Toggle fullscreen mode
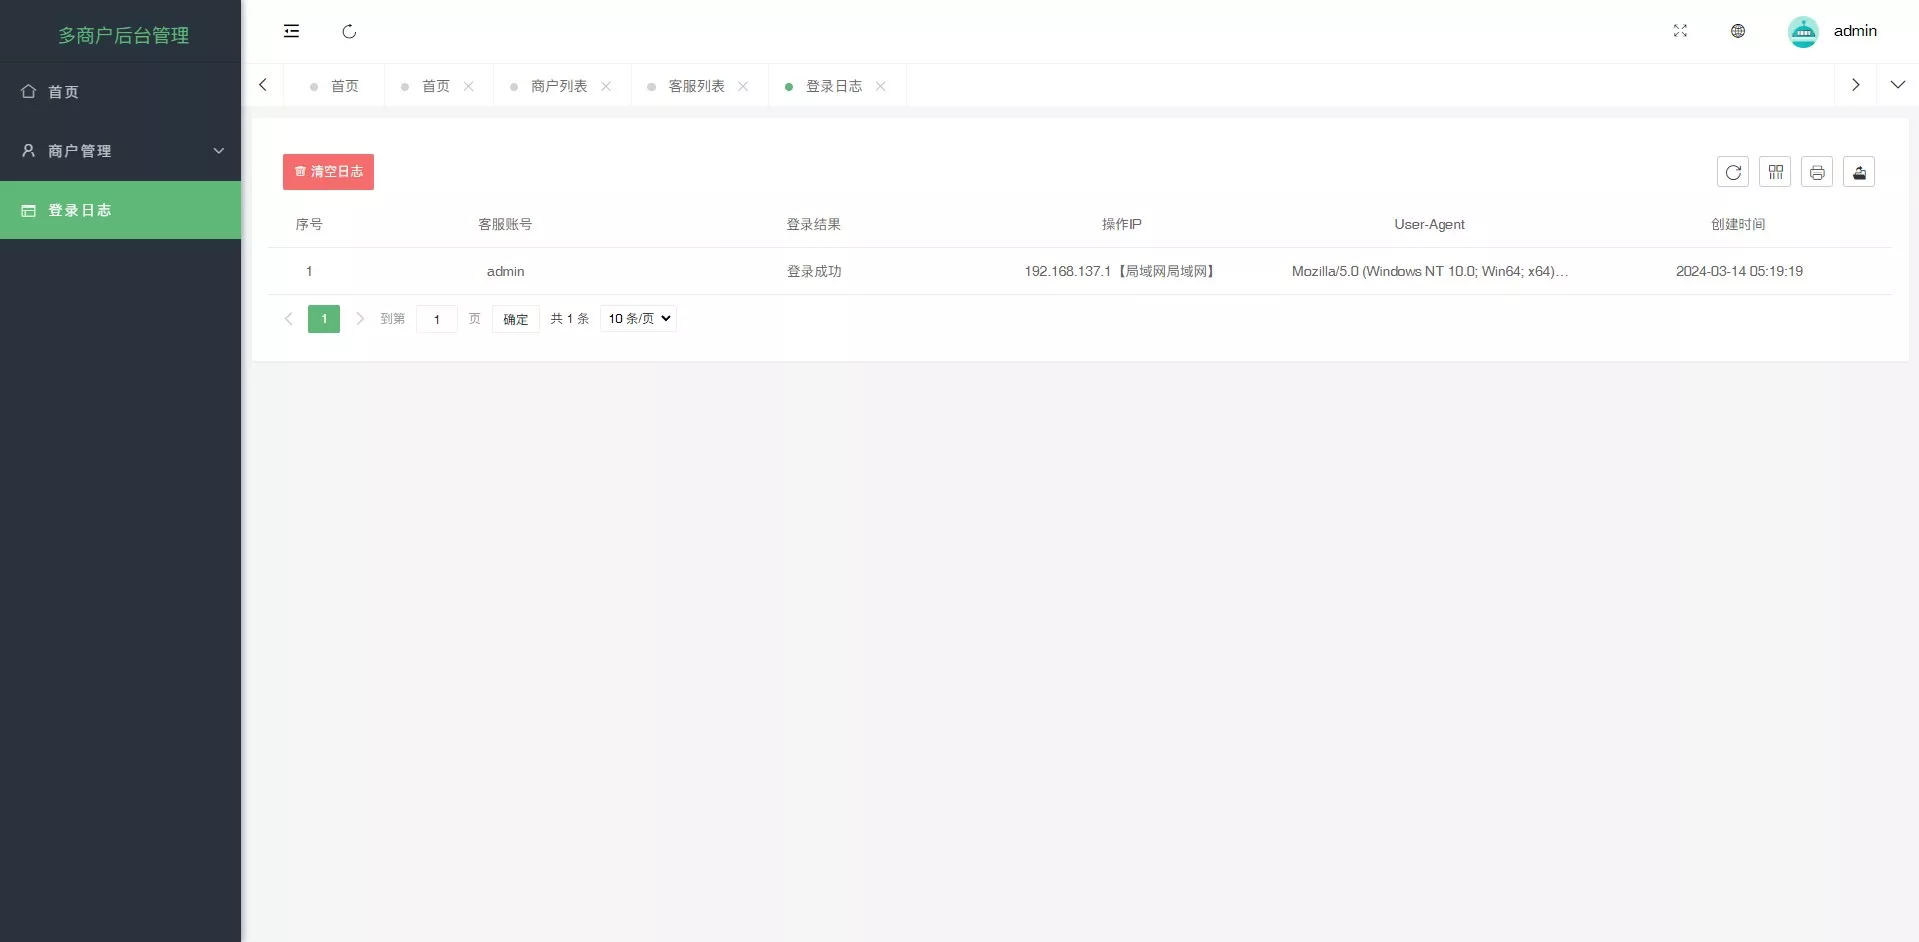Screen dimensions: 1919x942 1681,31
